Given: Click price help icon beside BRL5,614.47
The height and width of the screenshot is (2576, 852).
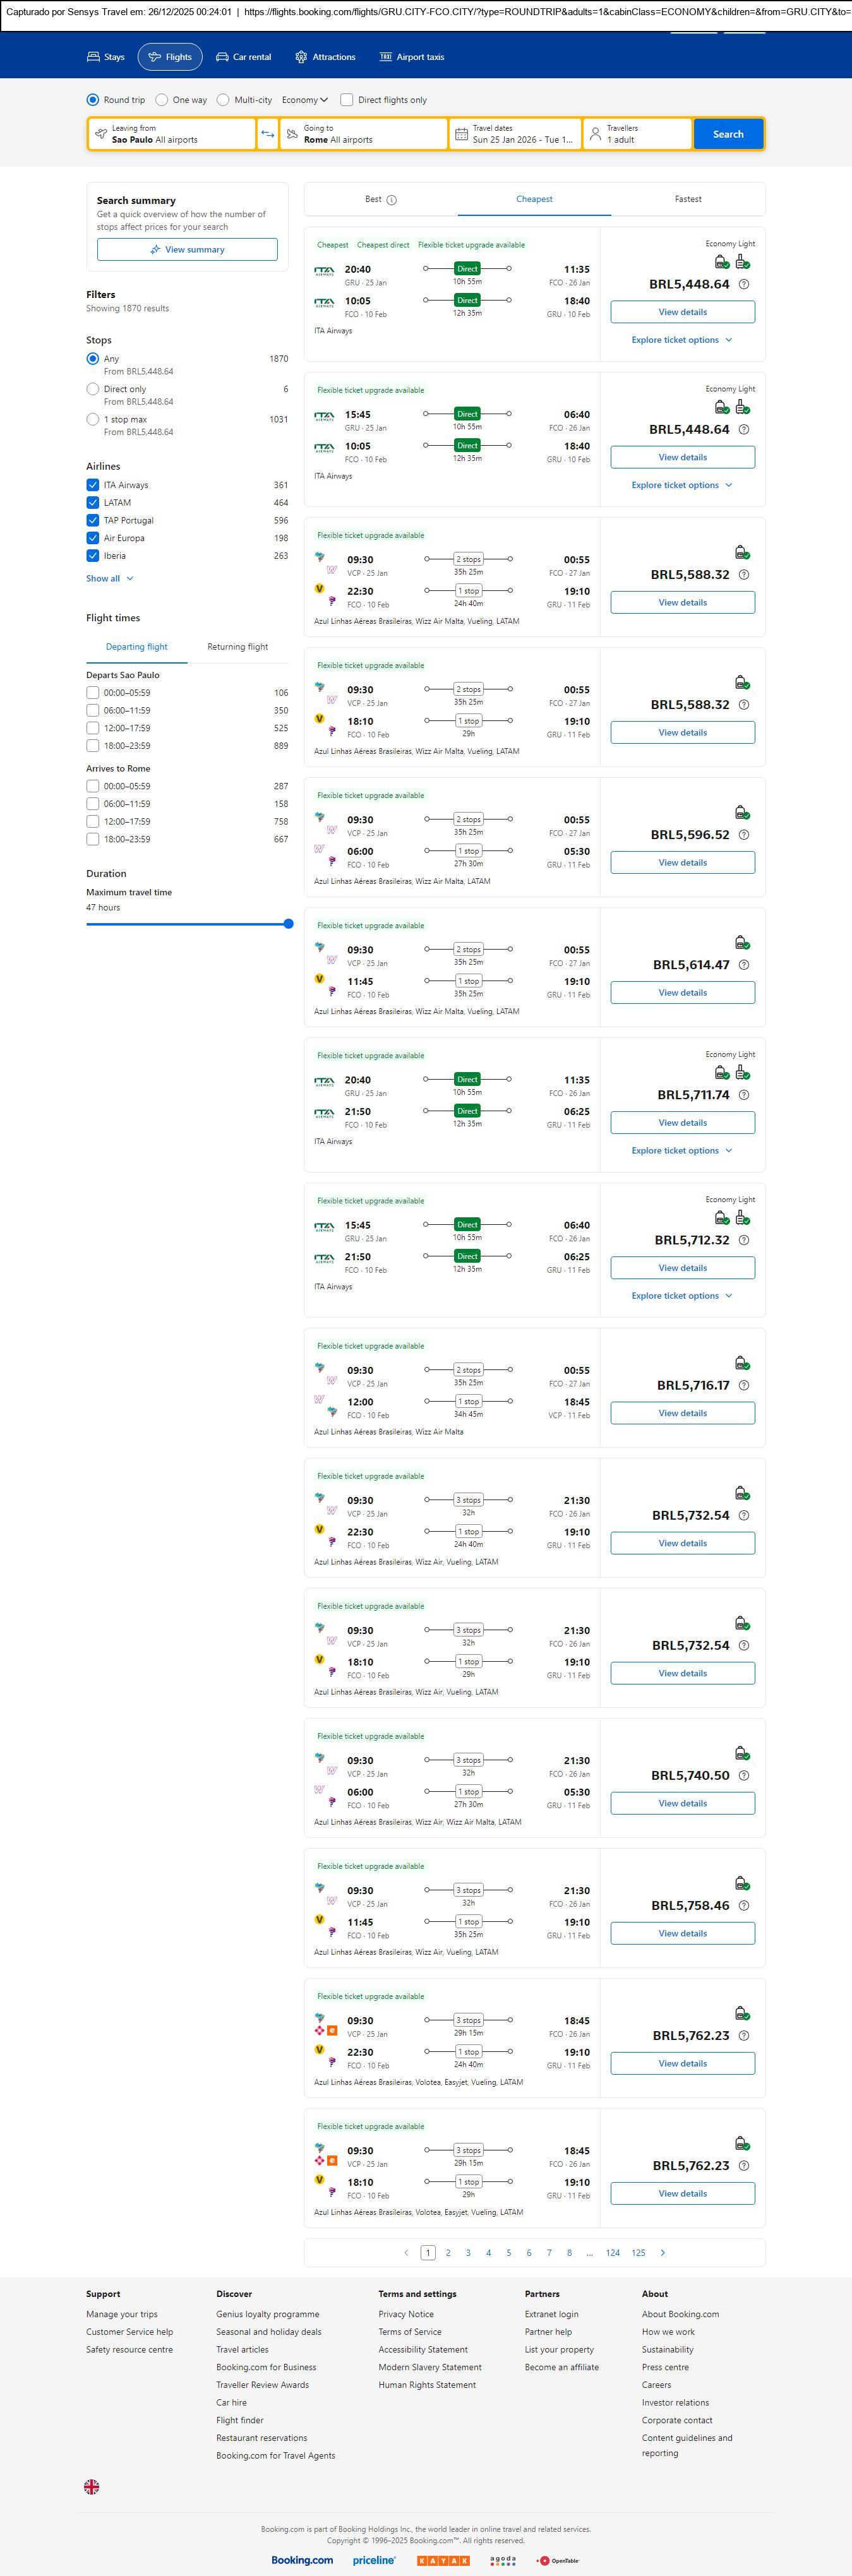Looking at the screenshot, I should (743, 965).
